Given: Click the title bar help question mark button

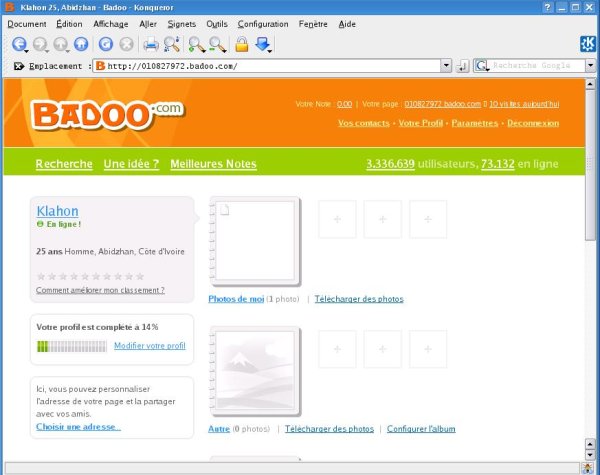Looking at the screenshot, I should click(x=548, y=7).
